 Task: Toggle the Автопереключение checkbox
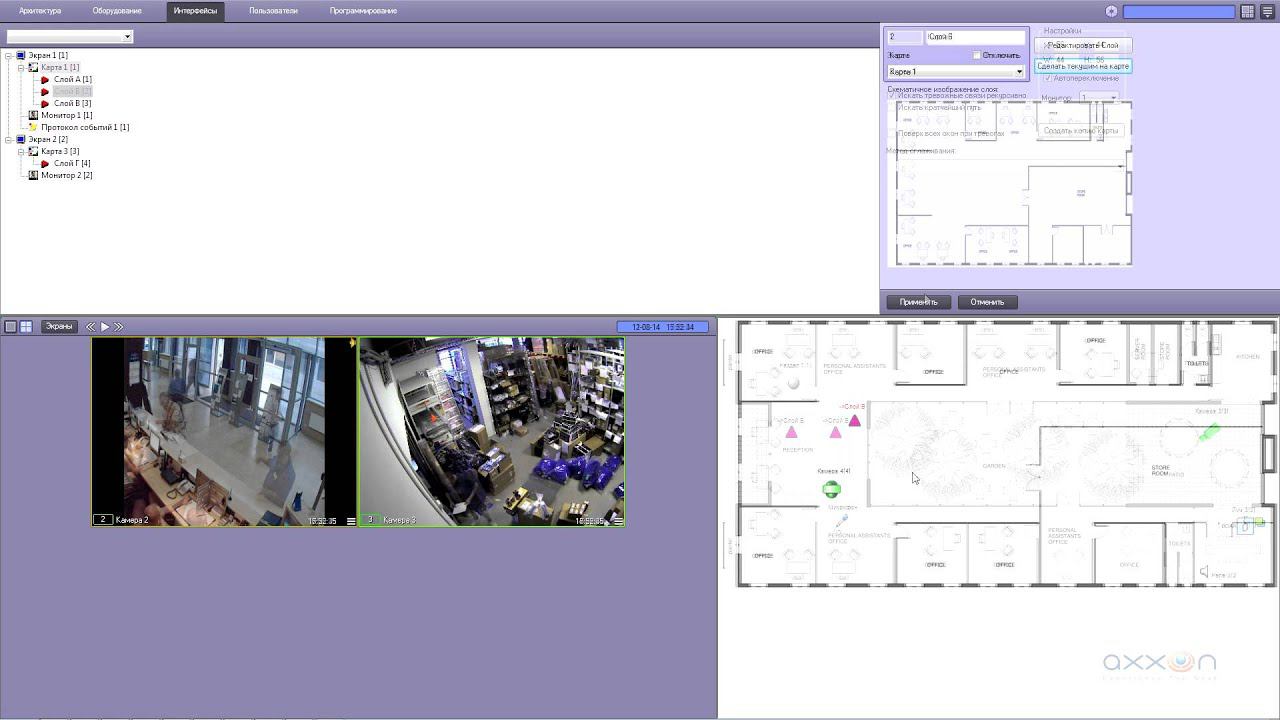tap(1048, 78)
